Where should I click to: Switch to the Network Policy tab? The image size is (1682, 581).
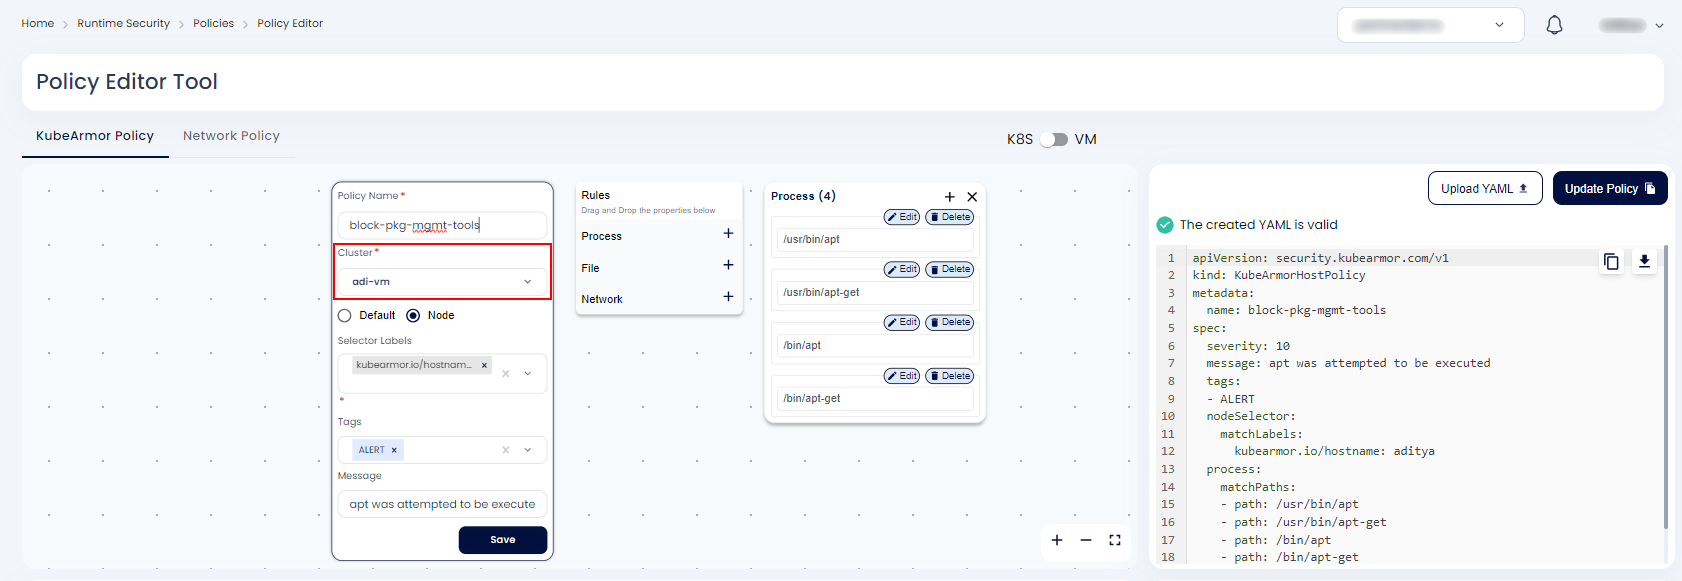(x=231, y=136)
